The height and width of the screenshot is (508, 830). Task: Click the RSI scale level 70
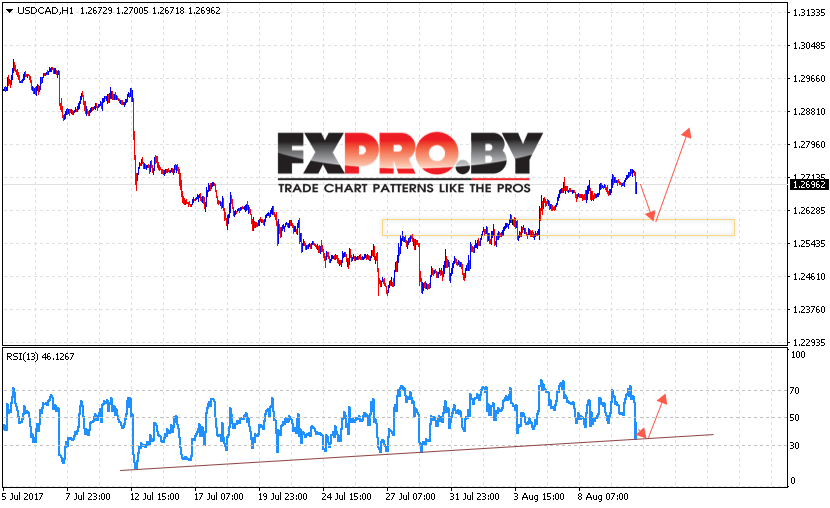795,391
